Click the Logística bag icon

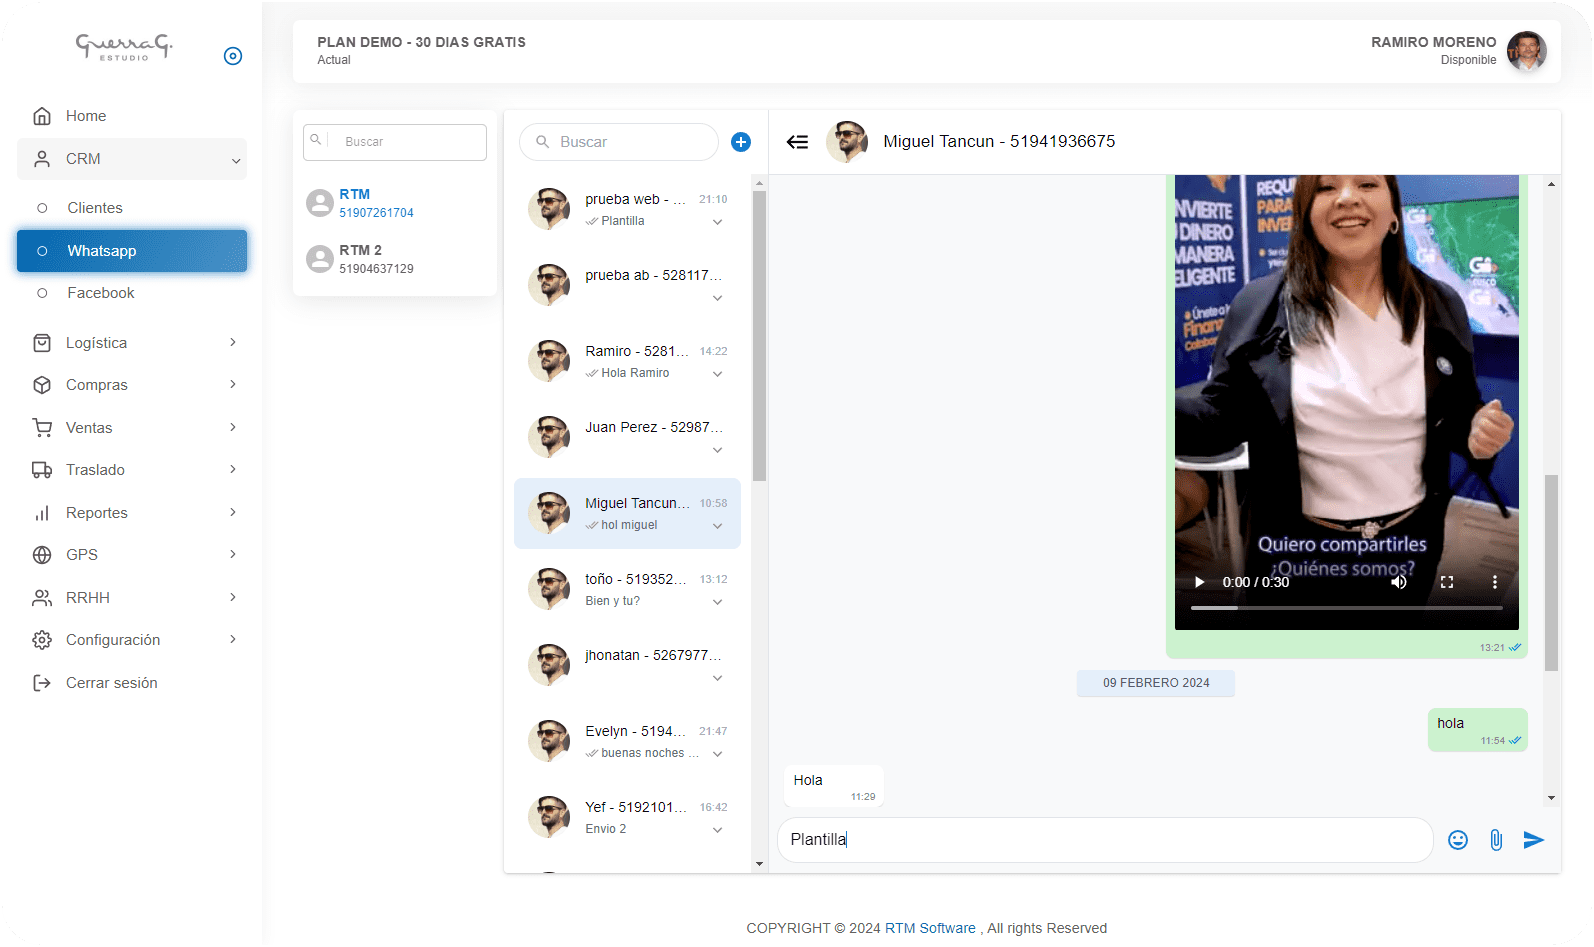[x=42, y=343]
